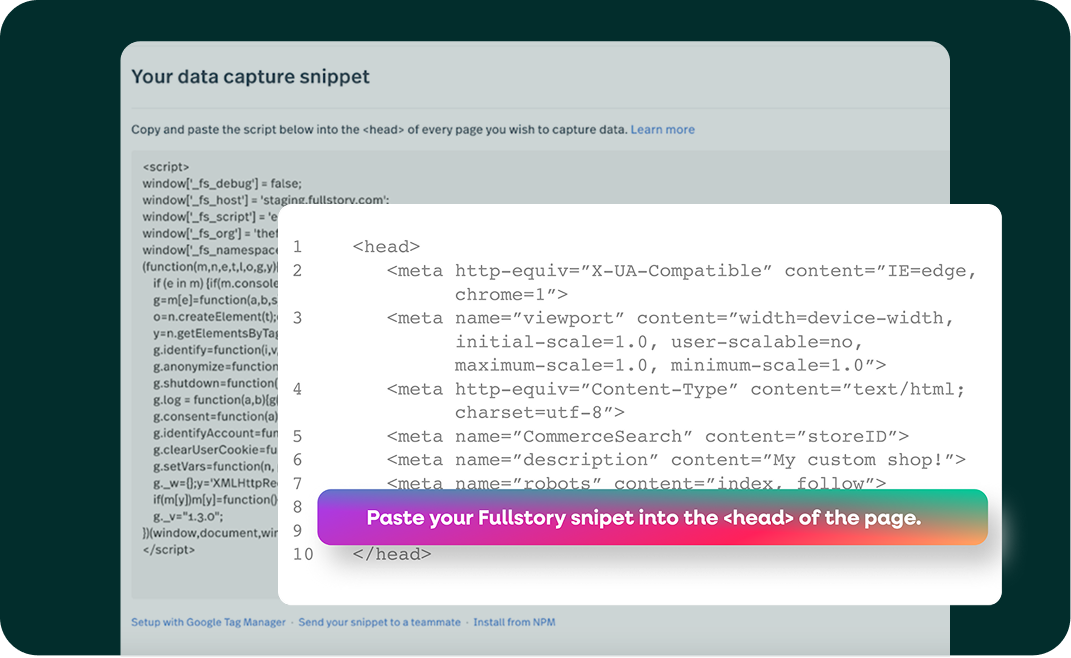Viewport: 1071px width, 658px height.
Task: Click the g.log = function(a,b) line
Action: click(x=215, y=400)
